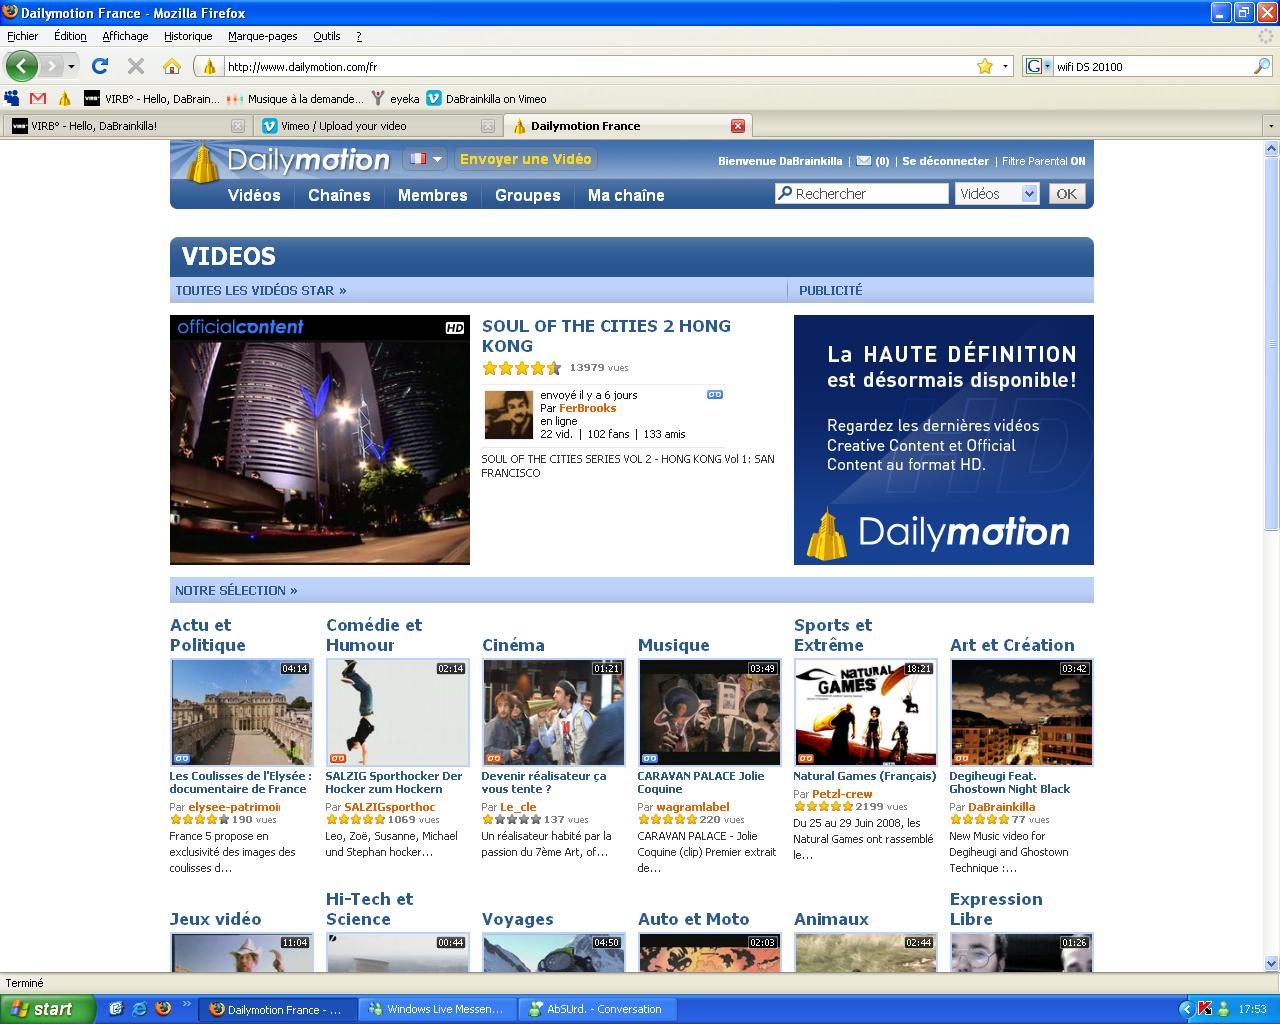Viewport: 1280px width, 1024px height.
Task: Open the Outils menu
Action: (326, 36)
